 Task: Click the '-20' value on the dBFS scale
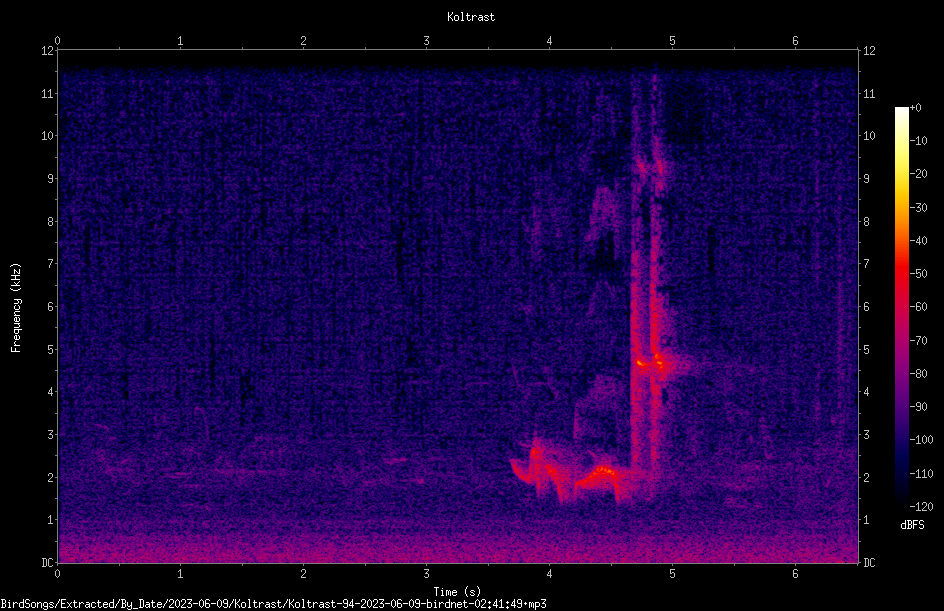click(x=918, y=173)
